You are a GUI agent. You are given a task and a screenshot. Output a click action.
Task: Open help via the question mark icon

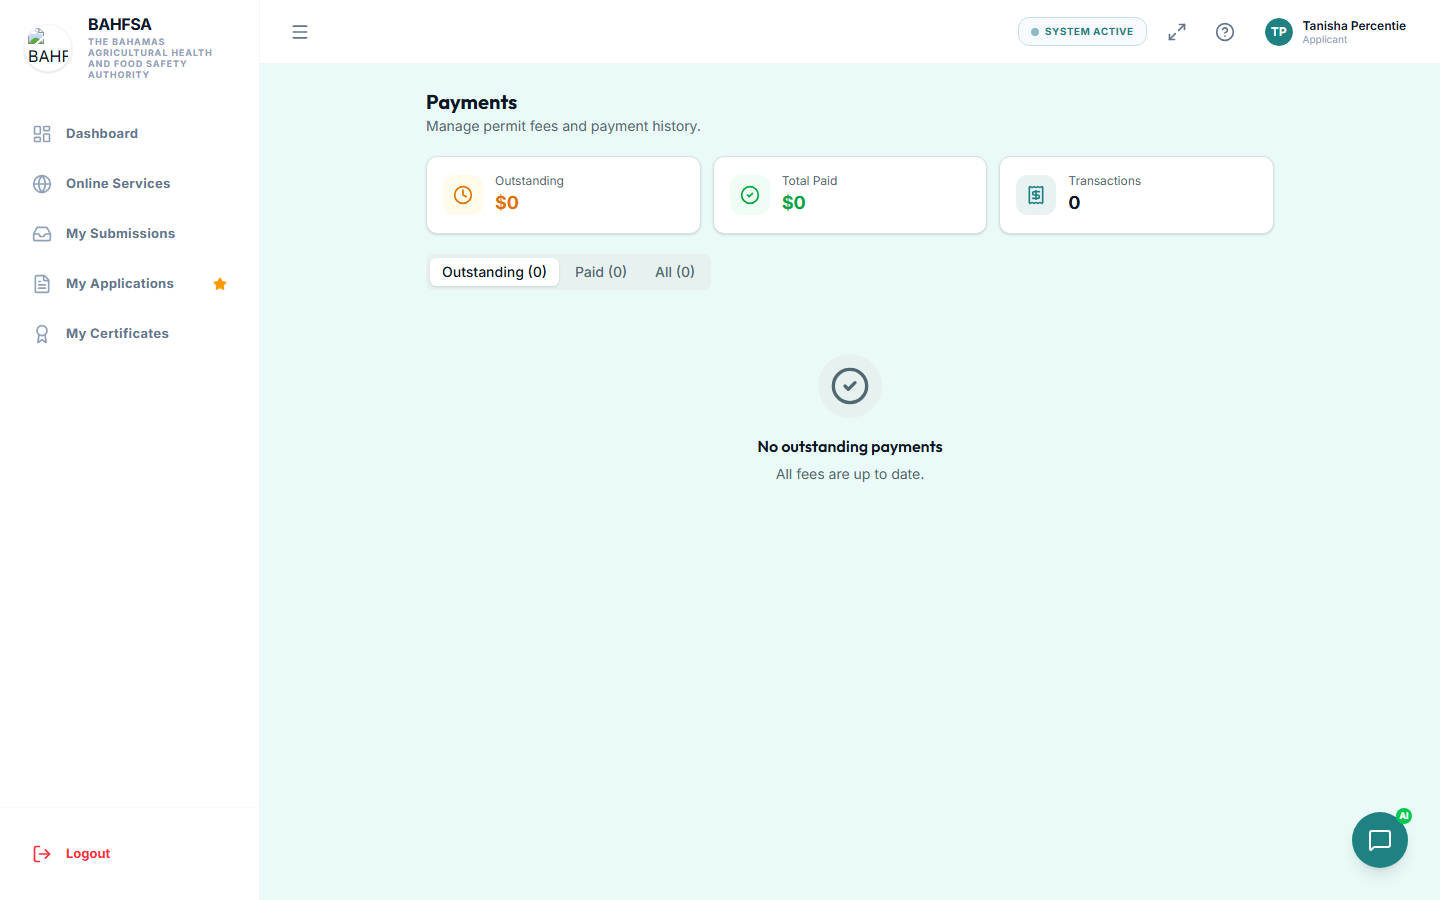click(x=1225, y=32)
